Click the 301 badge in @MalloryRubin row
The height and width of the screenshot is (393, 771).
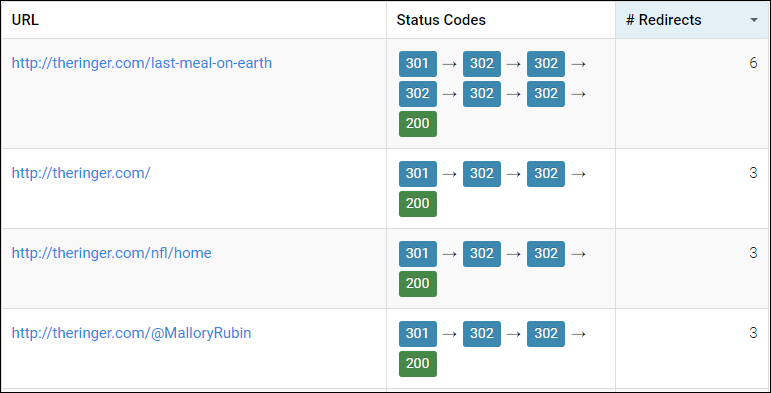coord(417,334)
